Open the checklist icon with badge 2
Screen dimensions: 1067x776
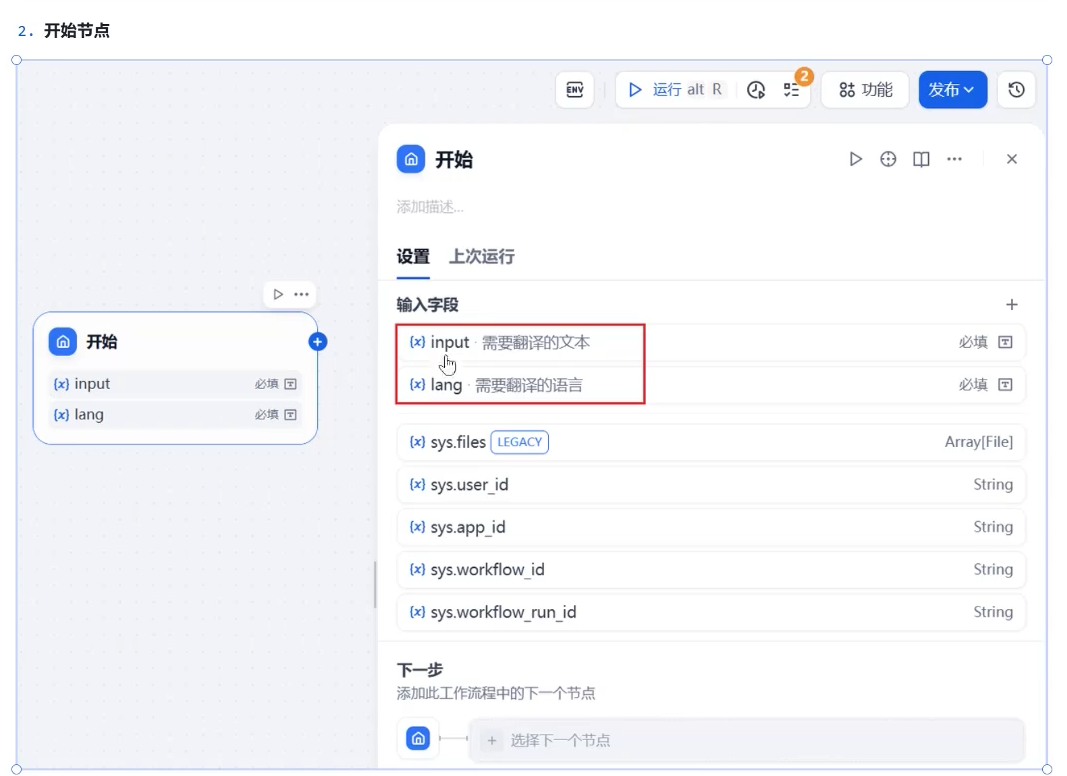pyautogui.click(x=791, y=90)
